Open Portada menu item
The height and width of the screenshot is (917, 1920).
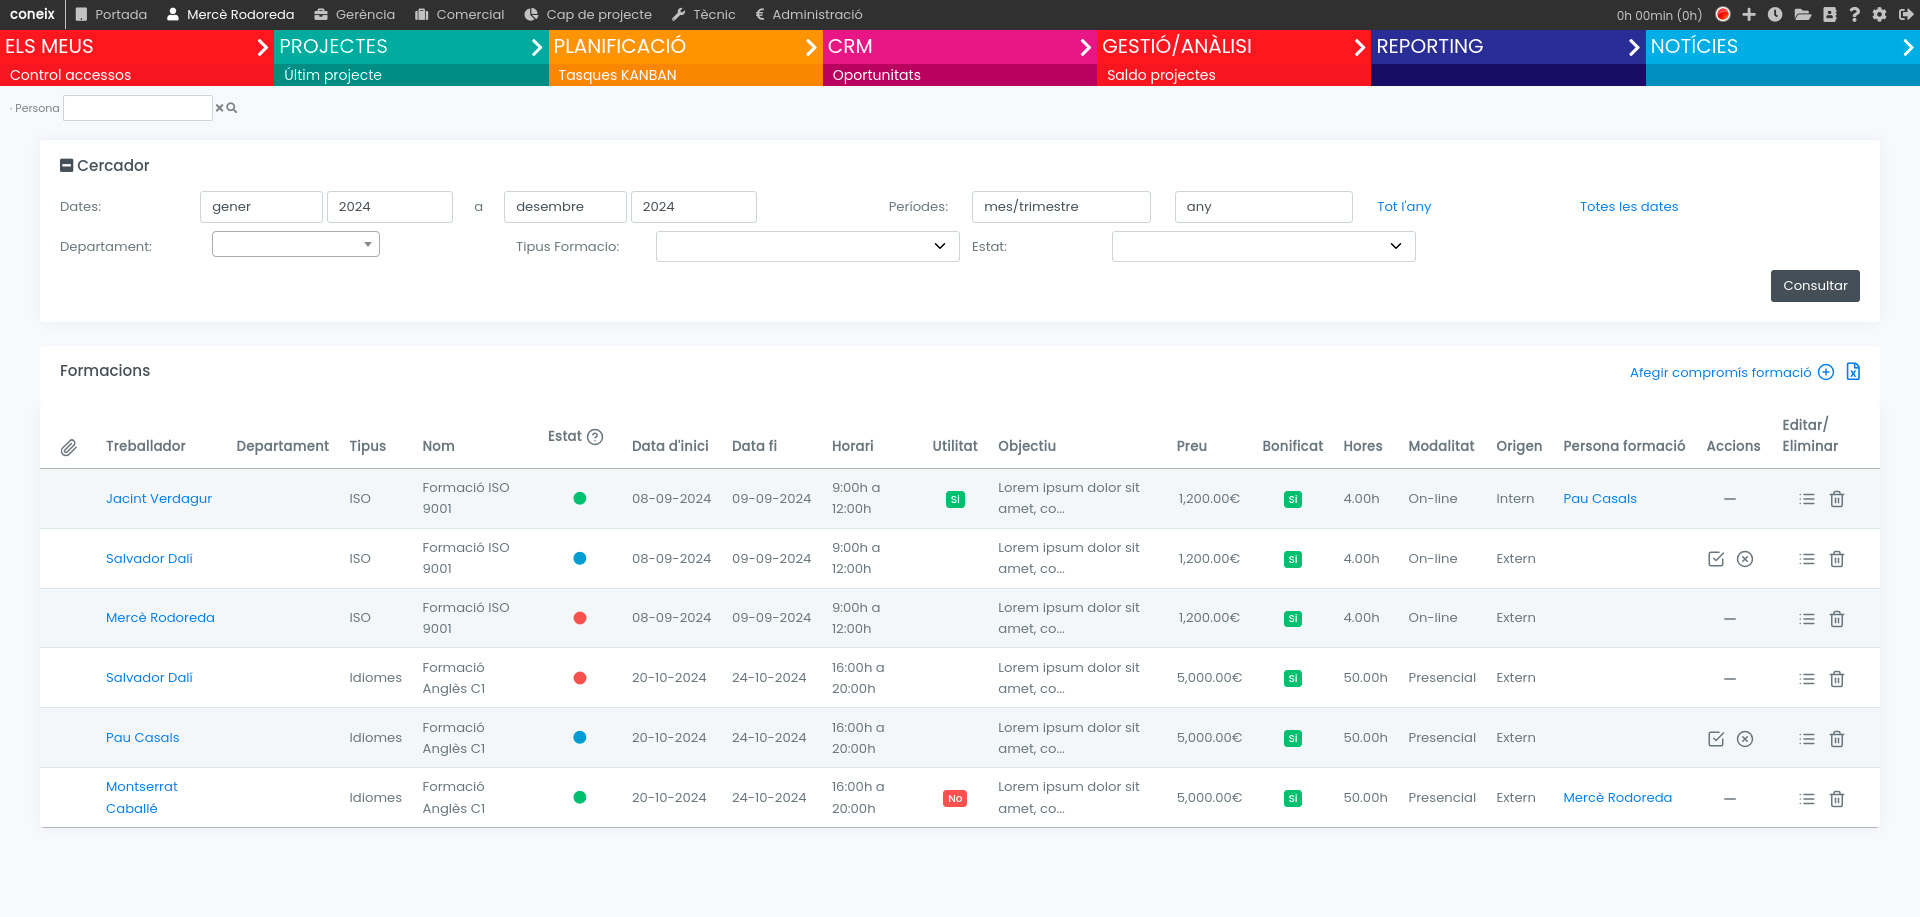[x=111, y=14]
